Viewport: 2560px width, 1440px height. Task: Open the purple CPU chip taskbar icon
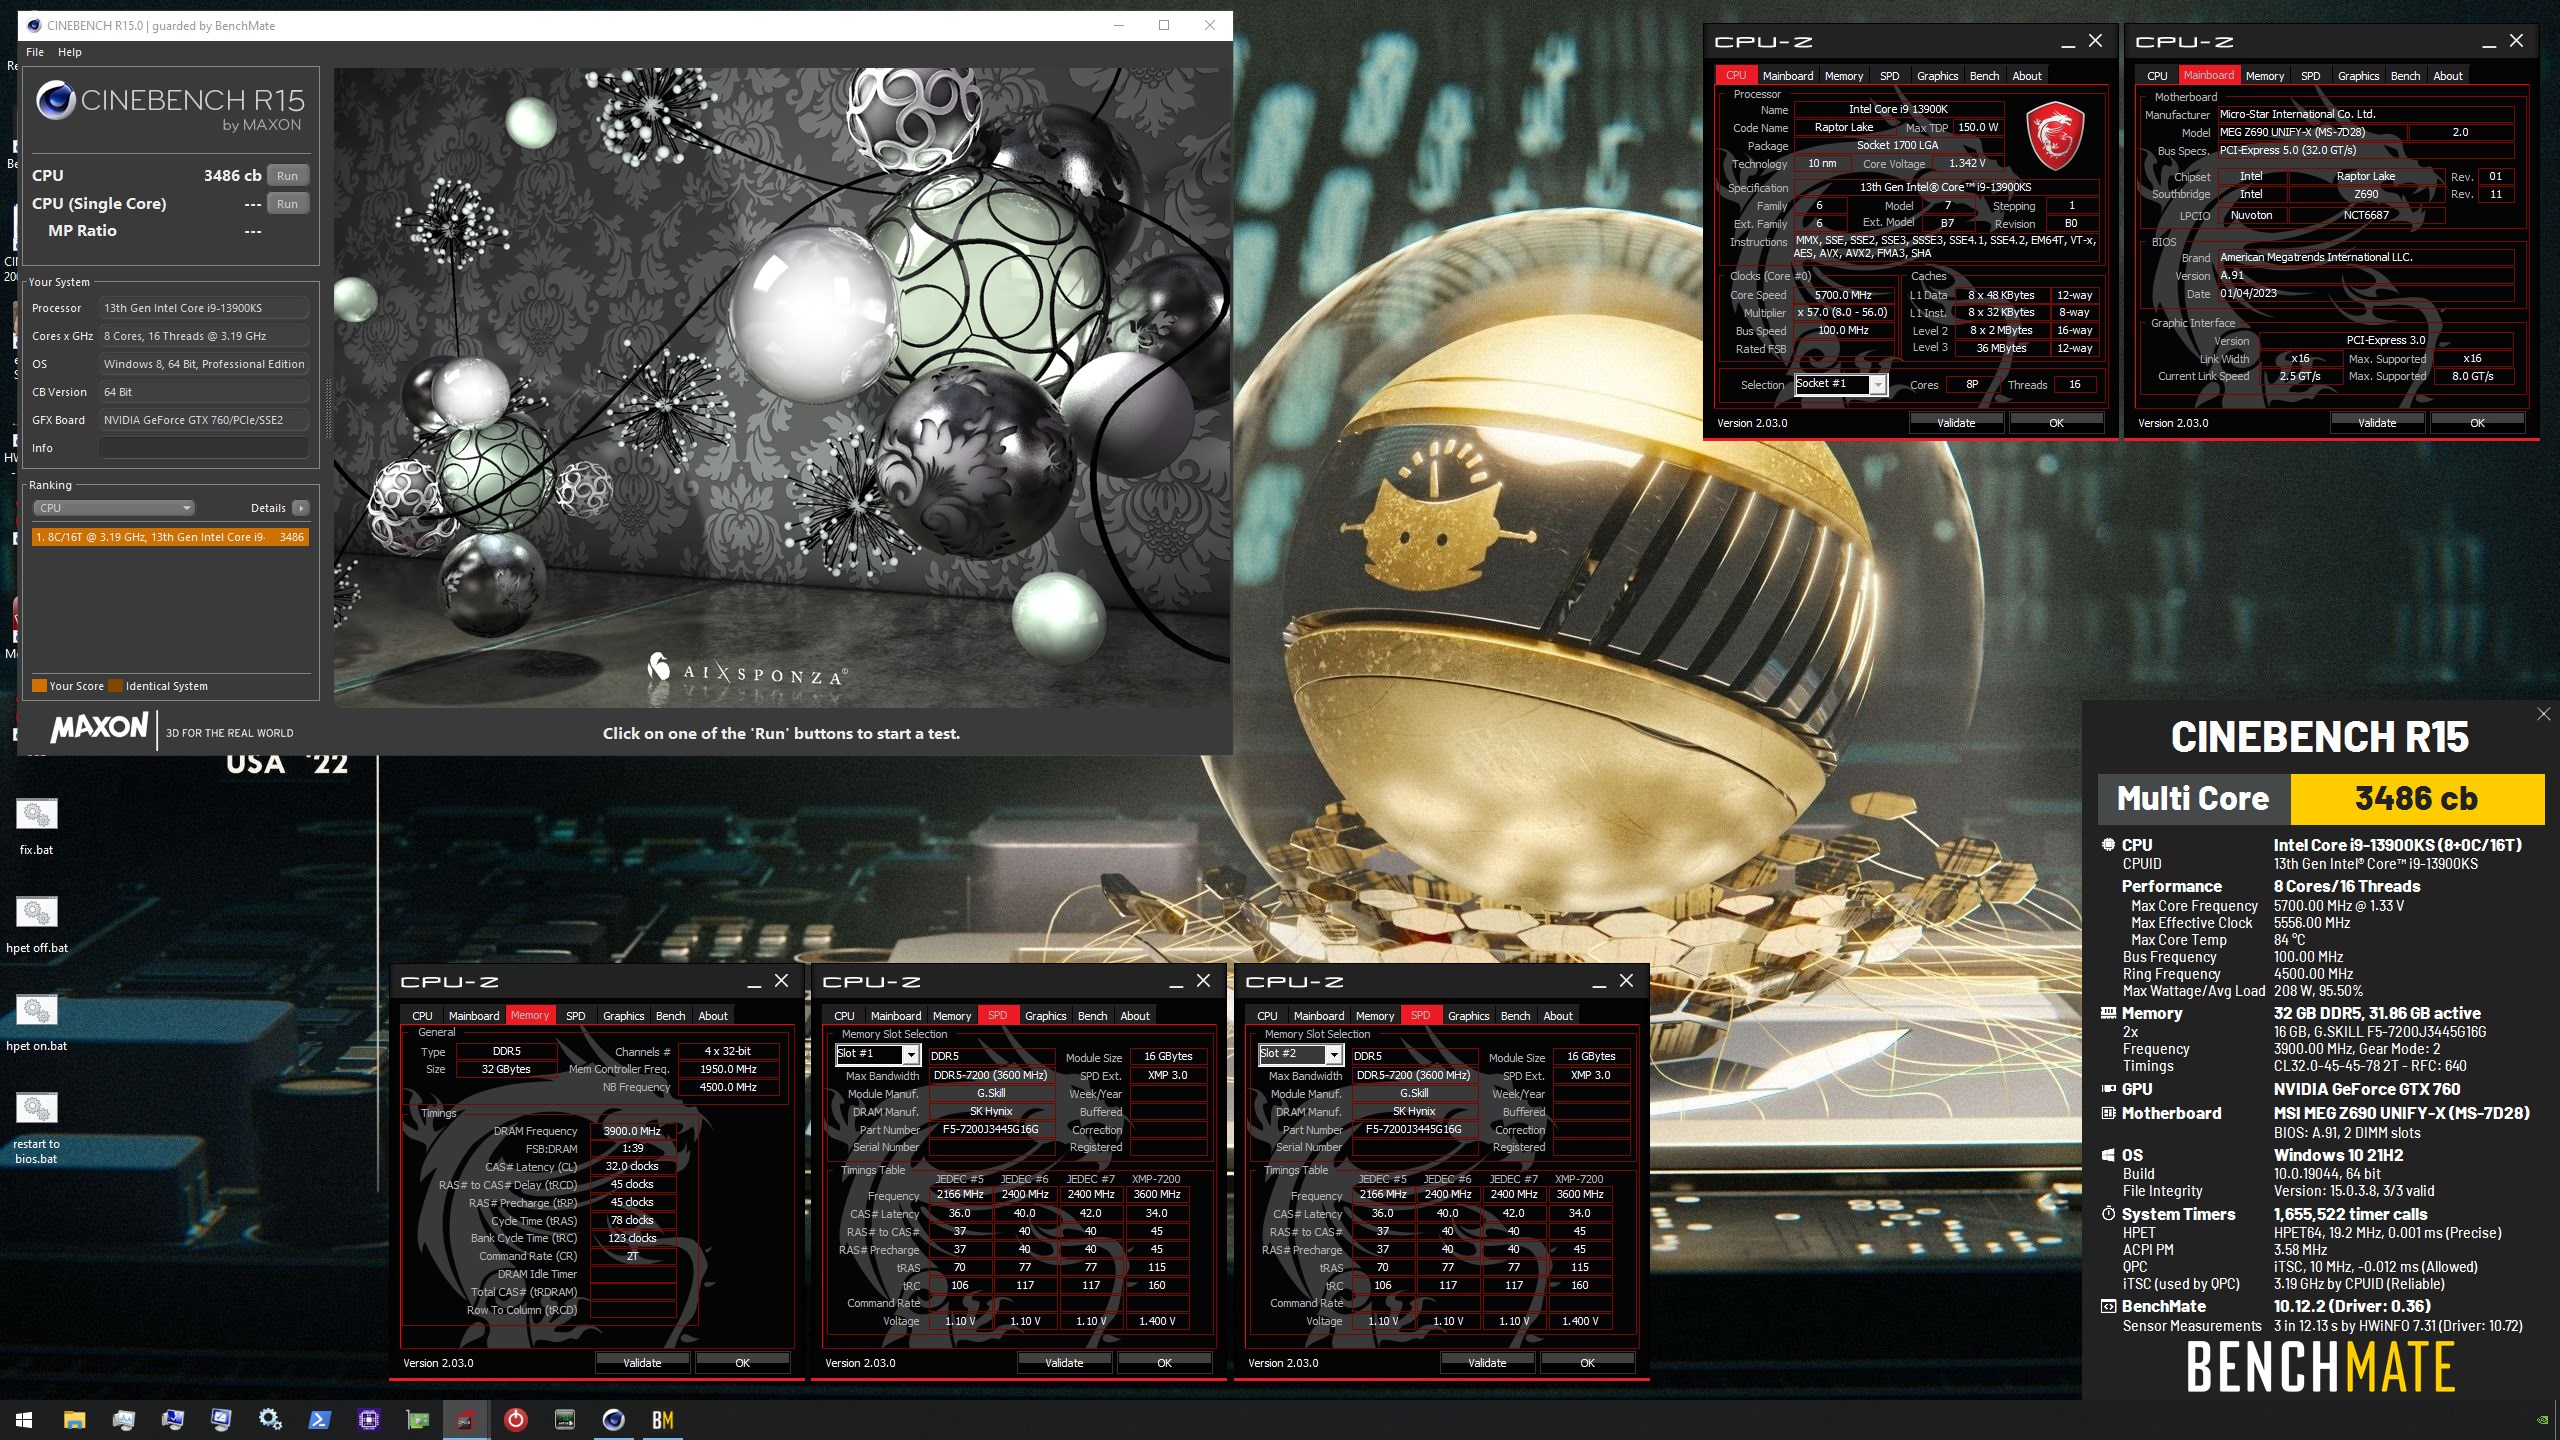coord(368,1419)
